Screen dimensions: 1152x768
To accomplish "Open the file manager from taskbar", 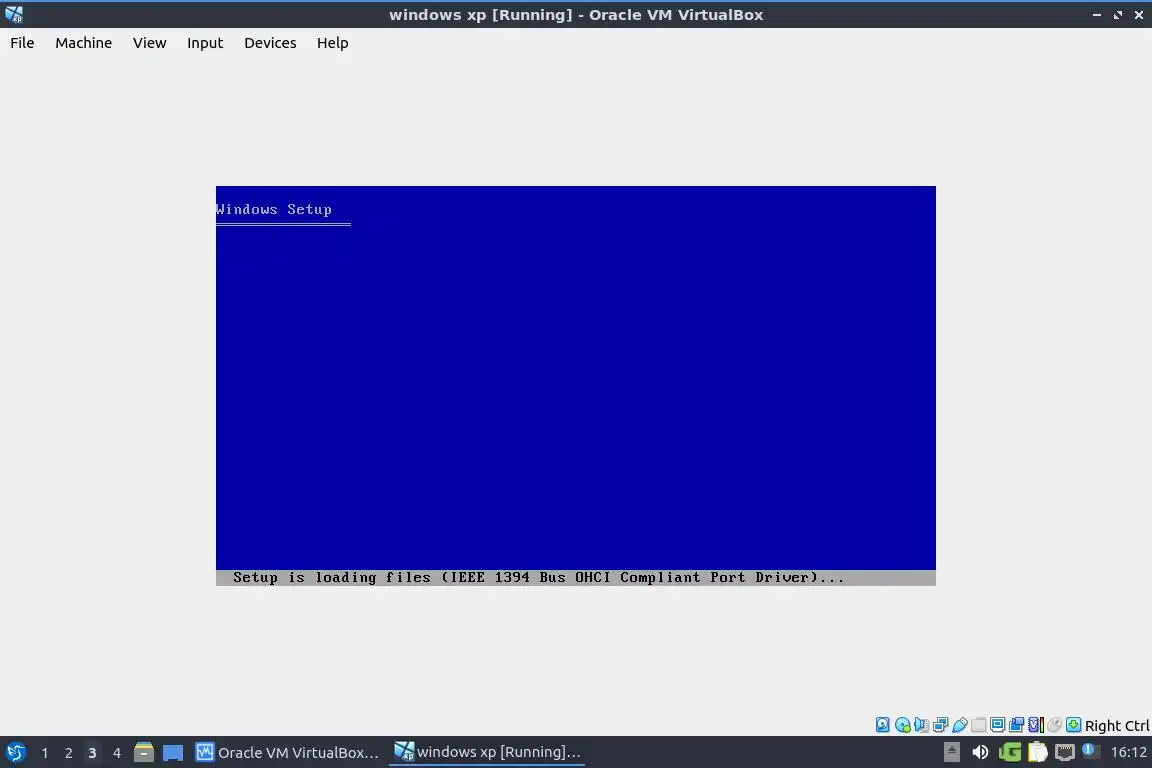I will tap(144, 752).
